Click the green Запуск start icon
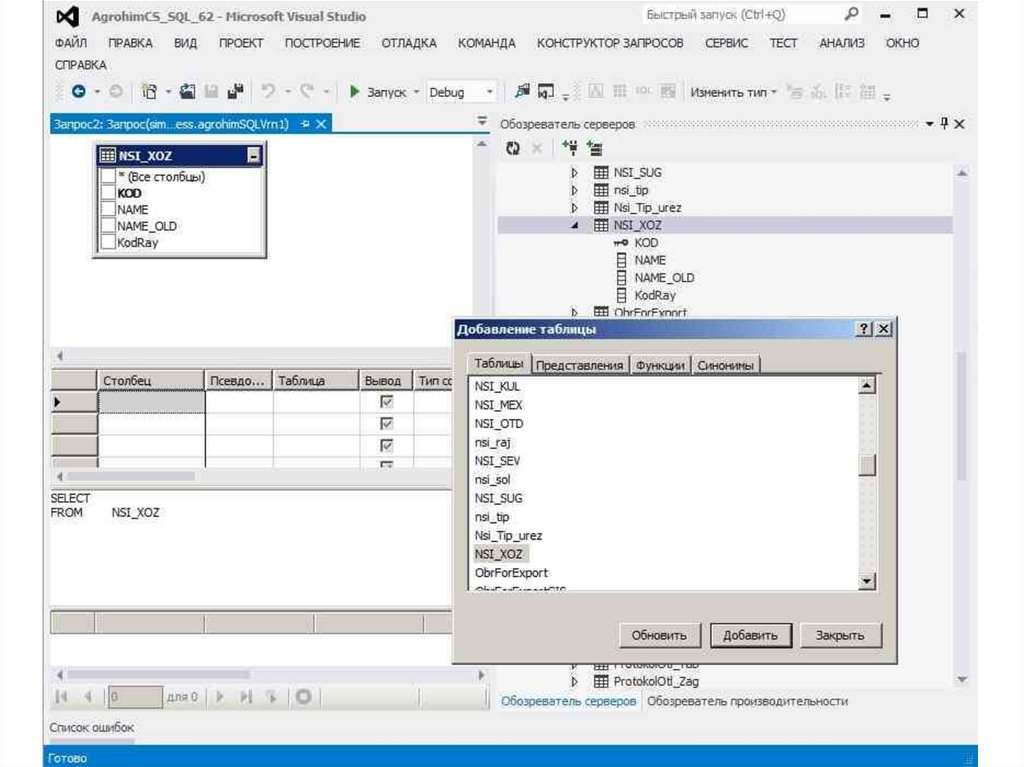The width and height of the screenshot is (1024, 767). [354, 92]
